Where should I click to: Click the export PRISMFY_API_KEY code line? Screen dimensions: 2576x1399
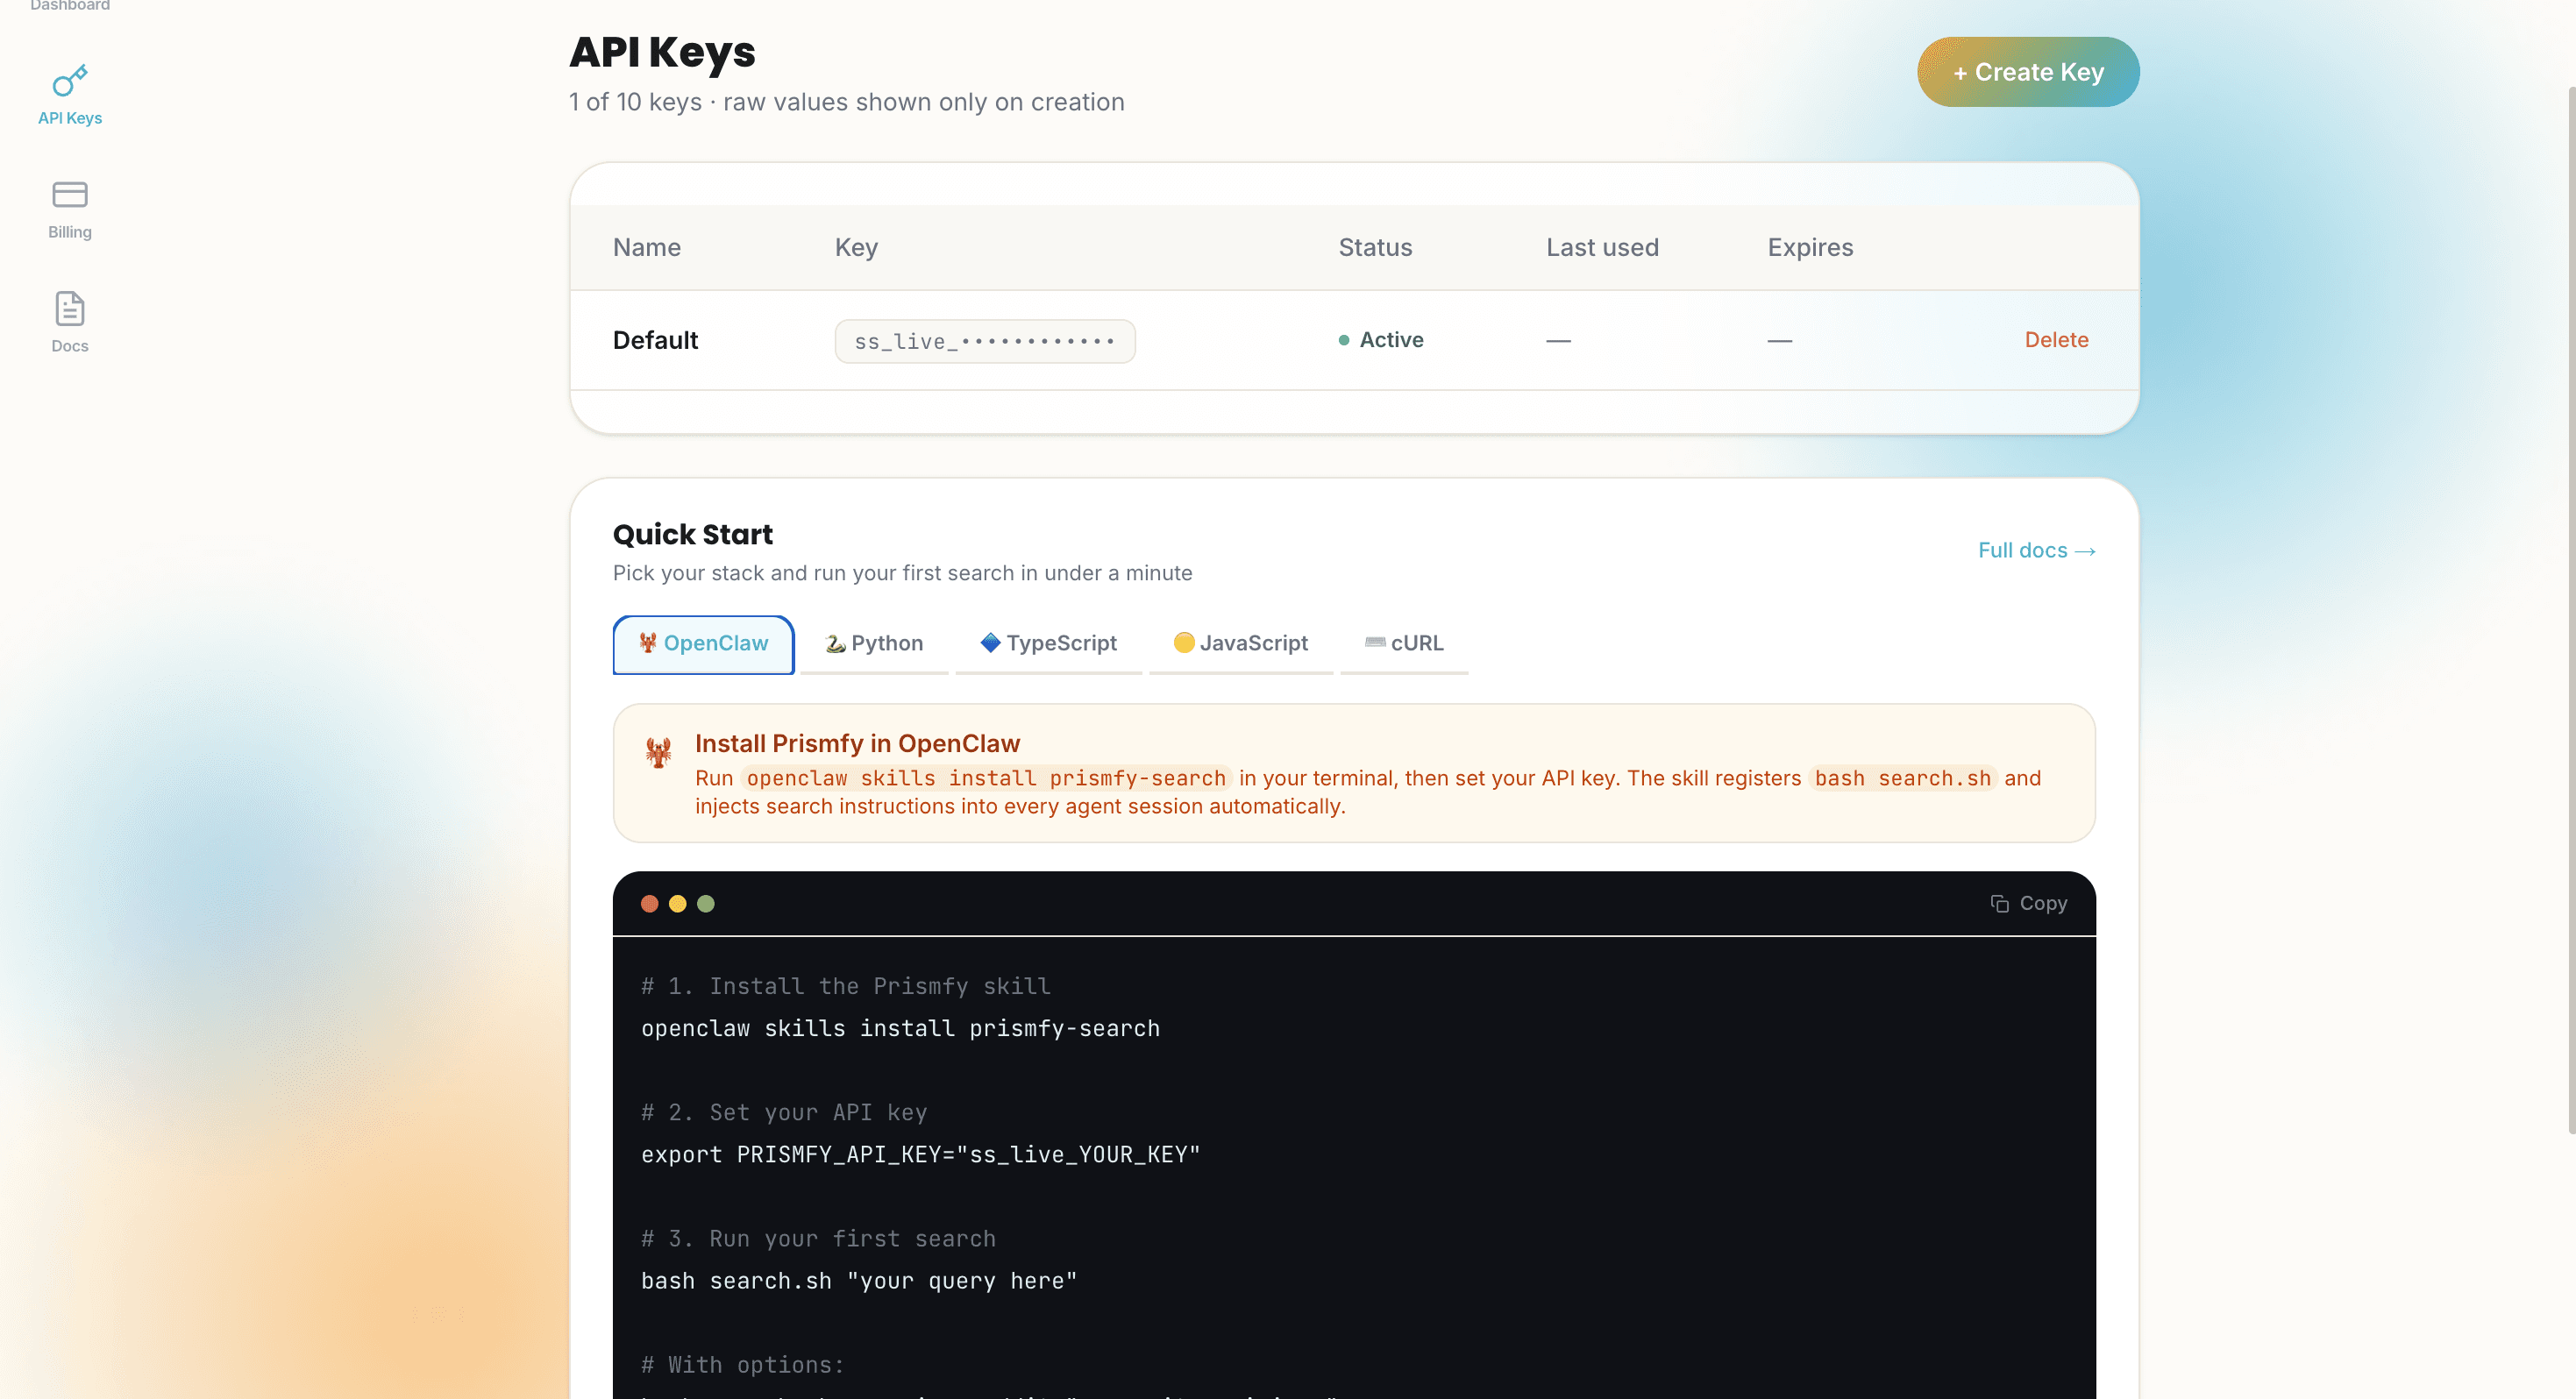coord(920,1155)
